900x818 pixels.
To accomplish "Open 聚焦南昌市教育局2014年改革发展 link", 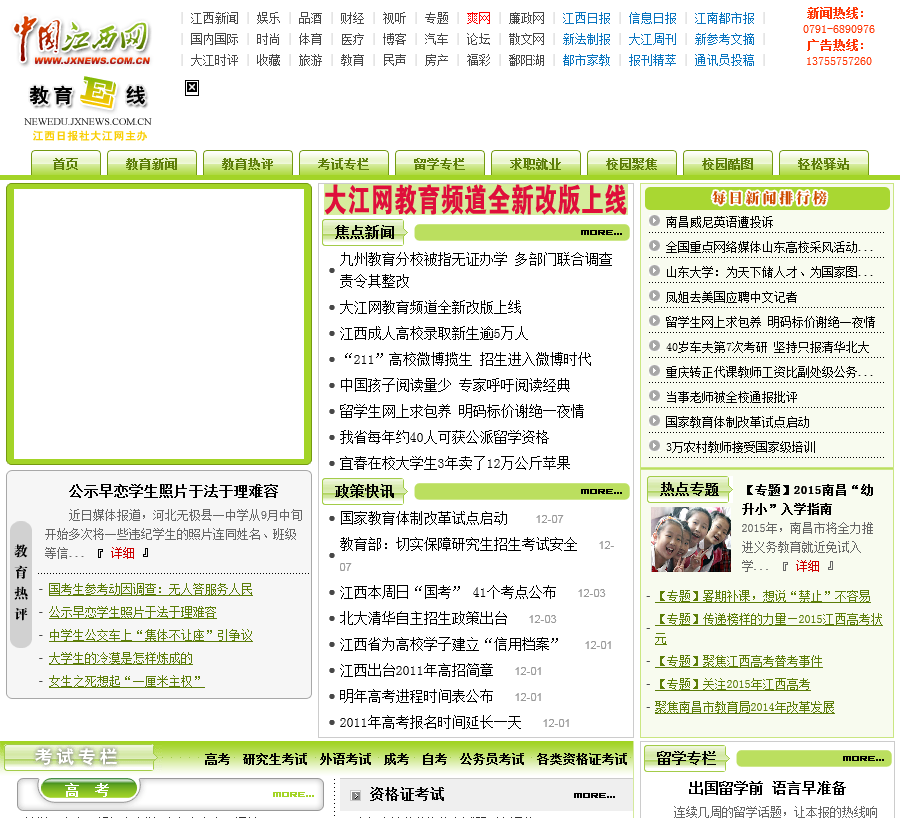I will click(744, 707).
